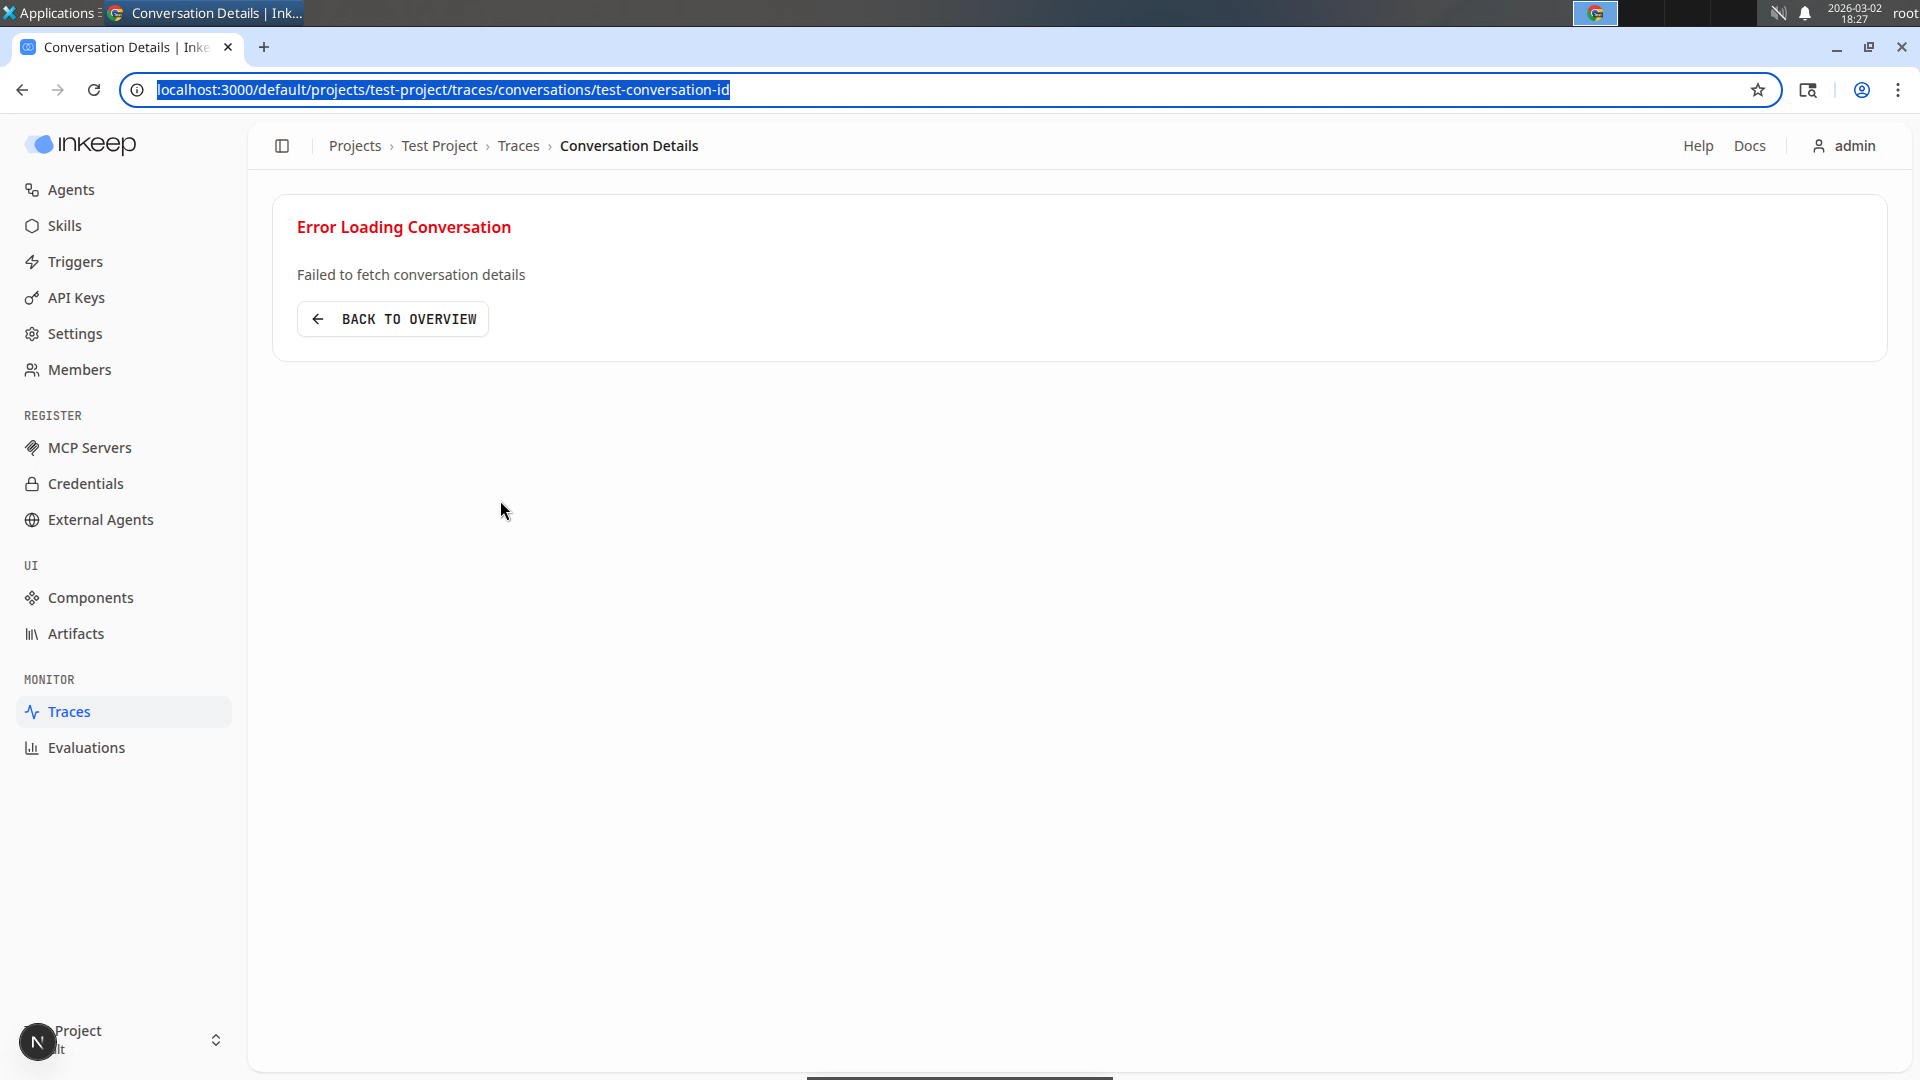Toggle the sidebar collapse icon

tap(282, 146)
